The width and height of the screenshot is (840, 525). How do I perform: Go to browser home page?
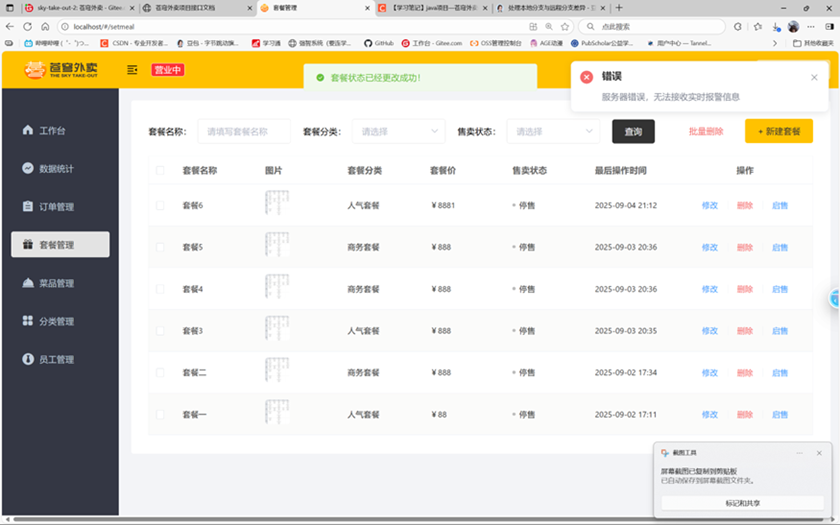[45, 26]
